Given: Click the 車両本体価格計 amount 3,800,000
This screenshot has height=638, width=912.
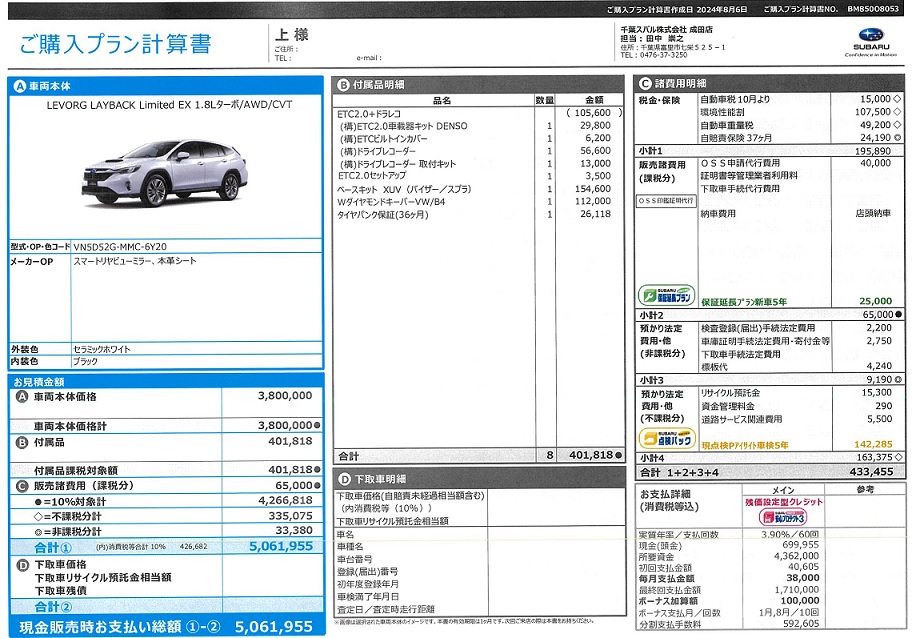Looking at the screenshot, I should click(x=285, y=426).
